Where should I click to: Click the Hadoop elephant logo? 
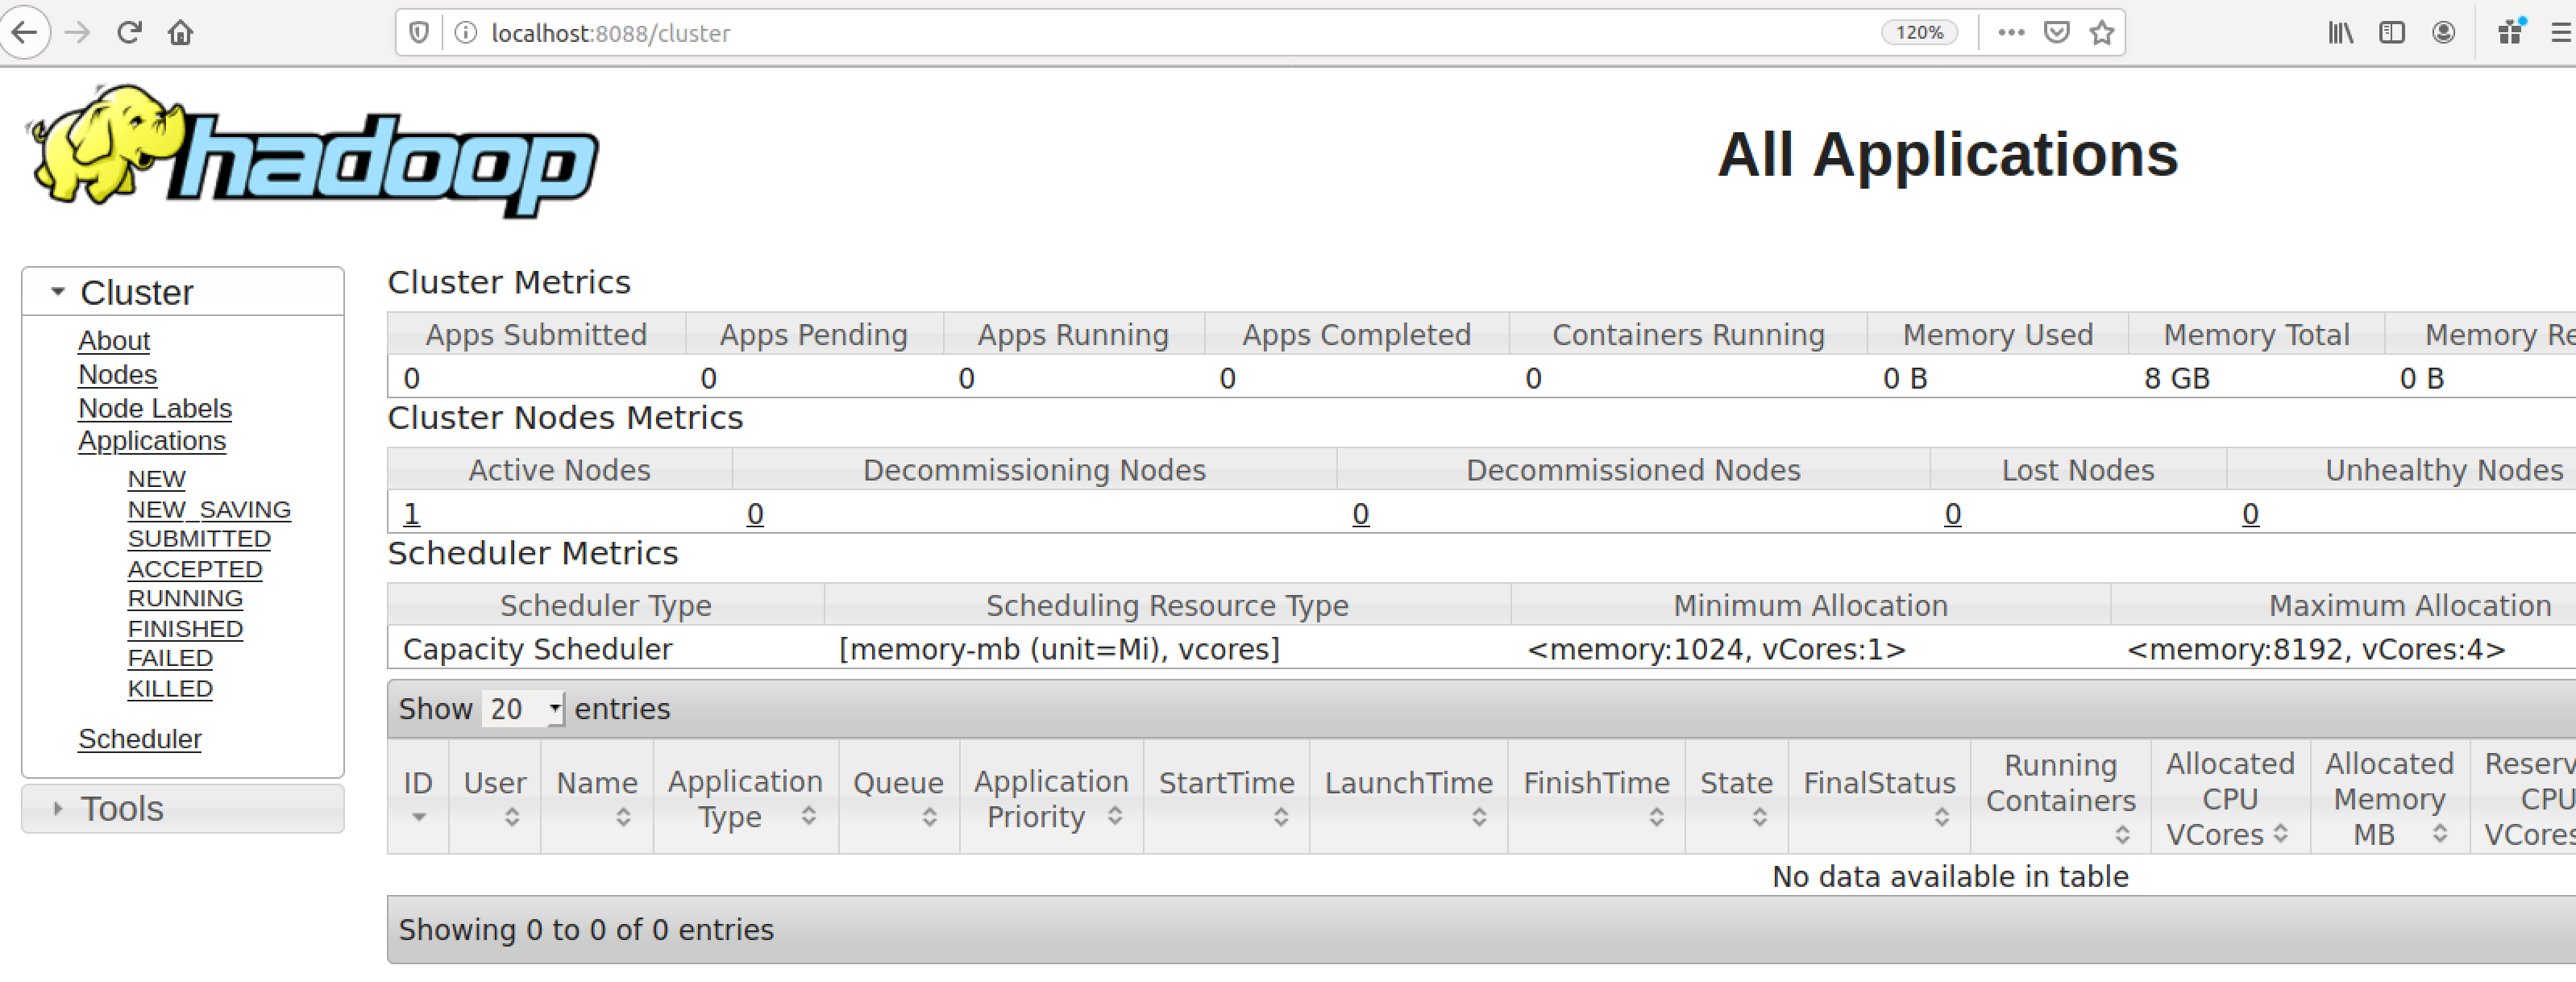[312, 151]
